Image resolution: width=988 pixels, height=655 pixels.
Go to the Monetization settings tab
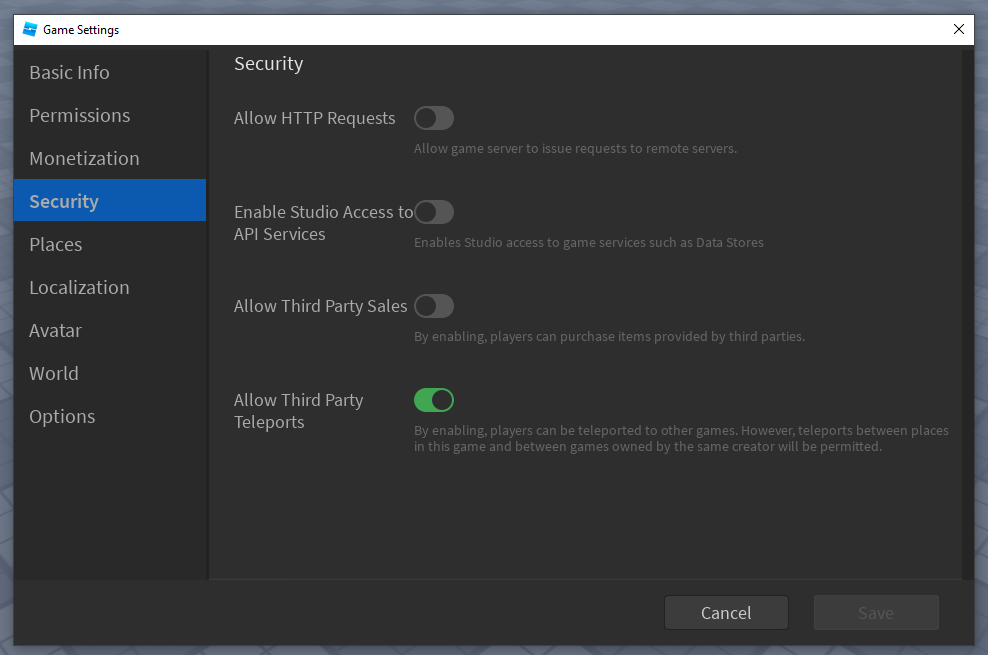point(84,159)
